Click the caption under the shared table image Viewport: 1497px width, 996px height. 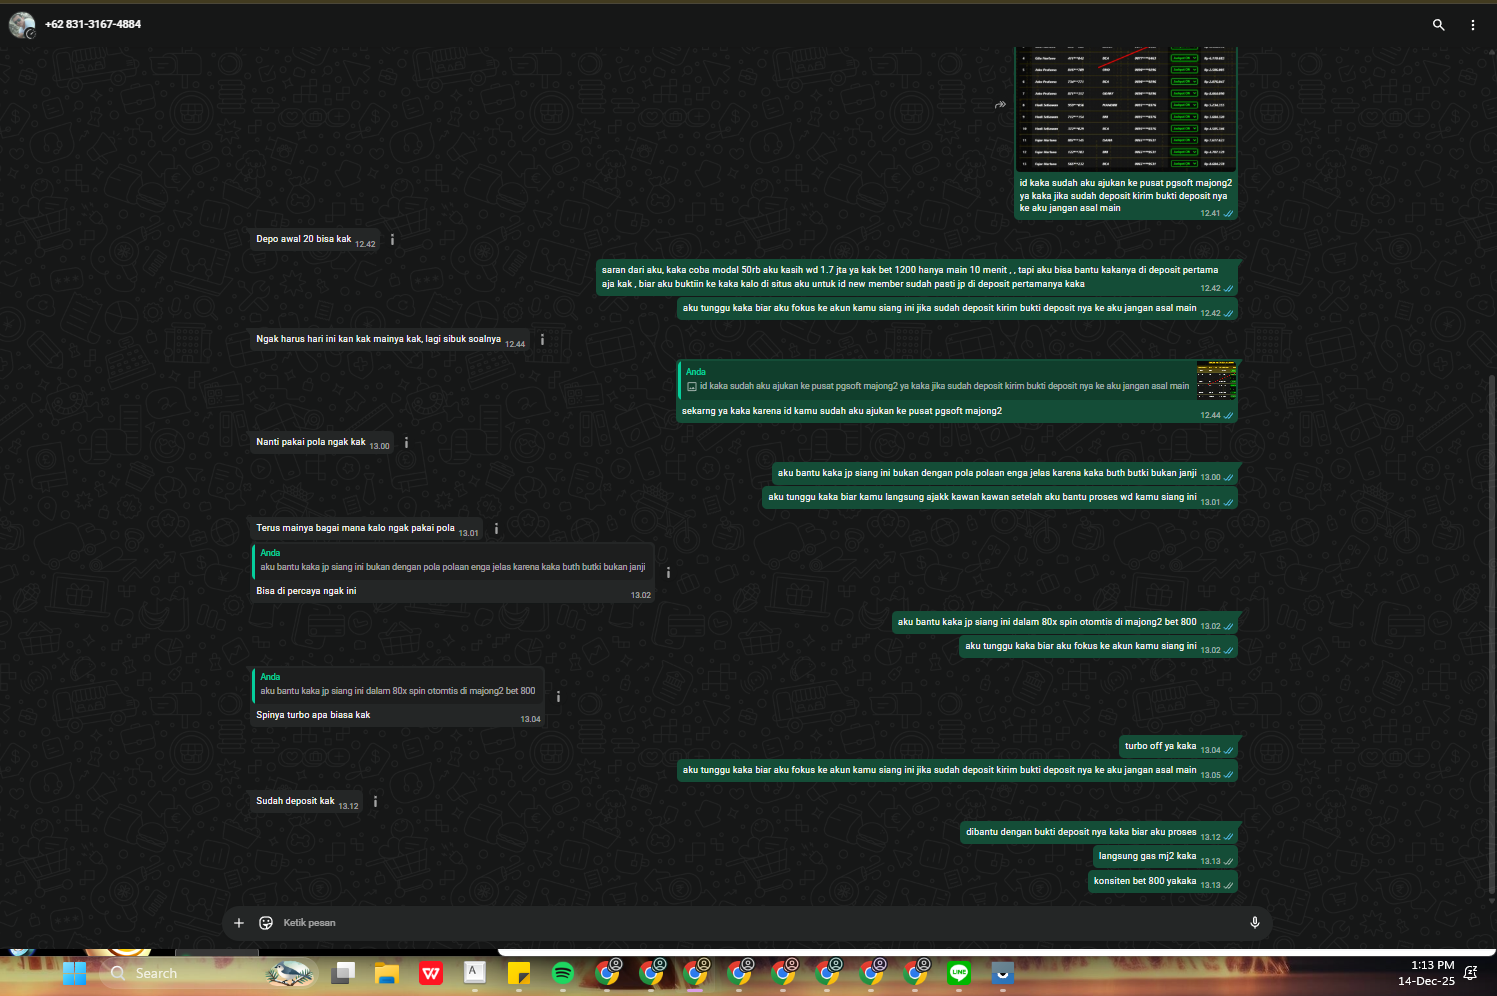pyautogui.click(x=1125, y=196)
